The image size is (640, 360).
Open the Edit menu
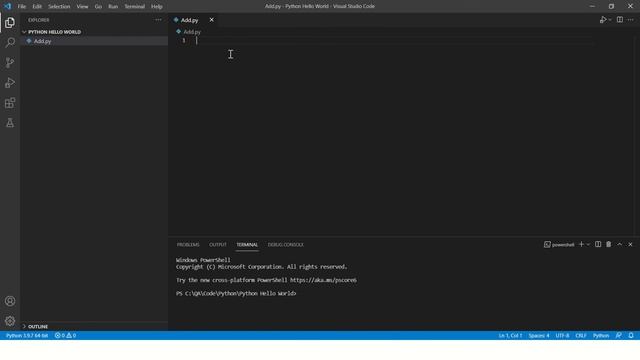(x=37, y=7)
